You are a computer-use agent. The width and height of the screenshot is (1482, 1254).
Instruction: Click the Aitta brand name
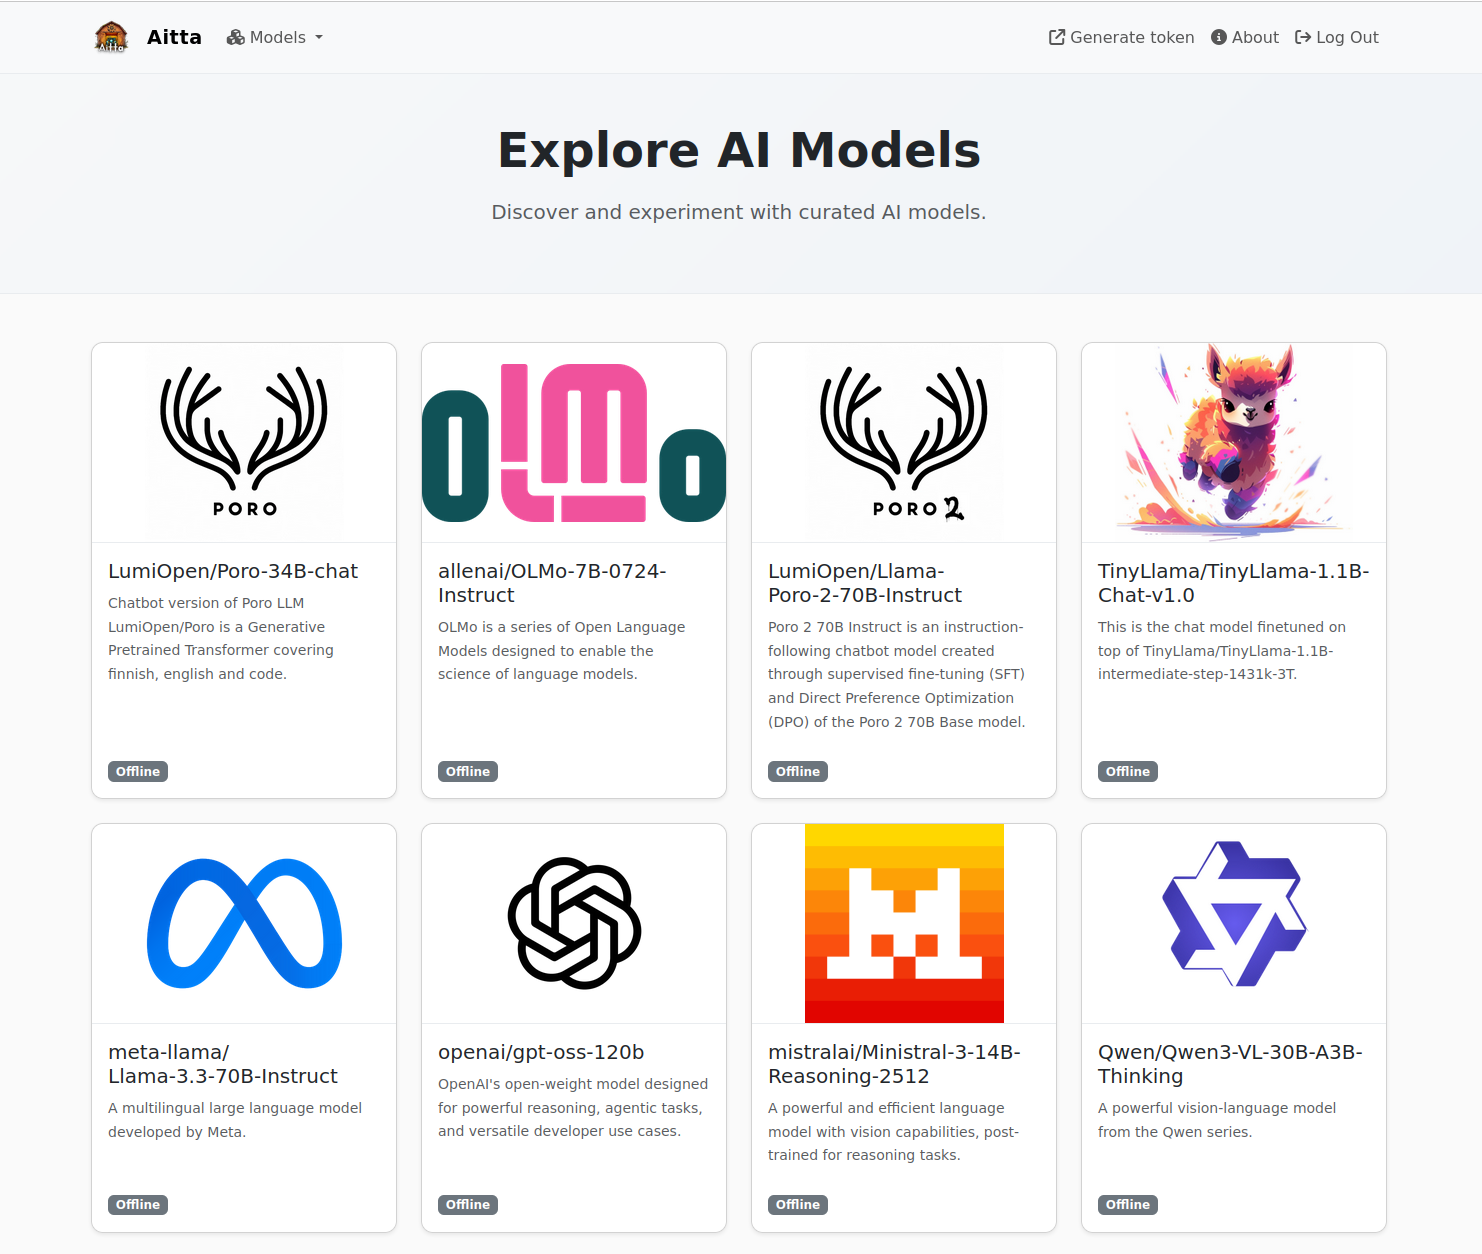coord(174,37)
